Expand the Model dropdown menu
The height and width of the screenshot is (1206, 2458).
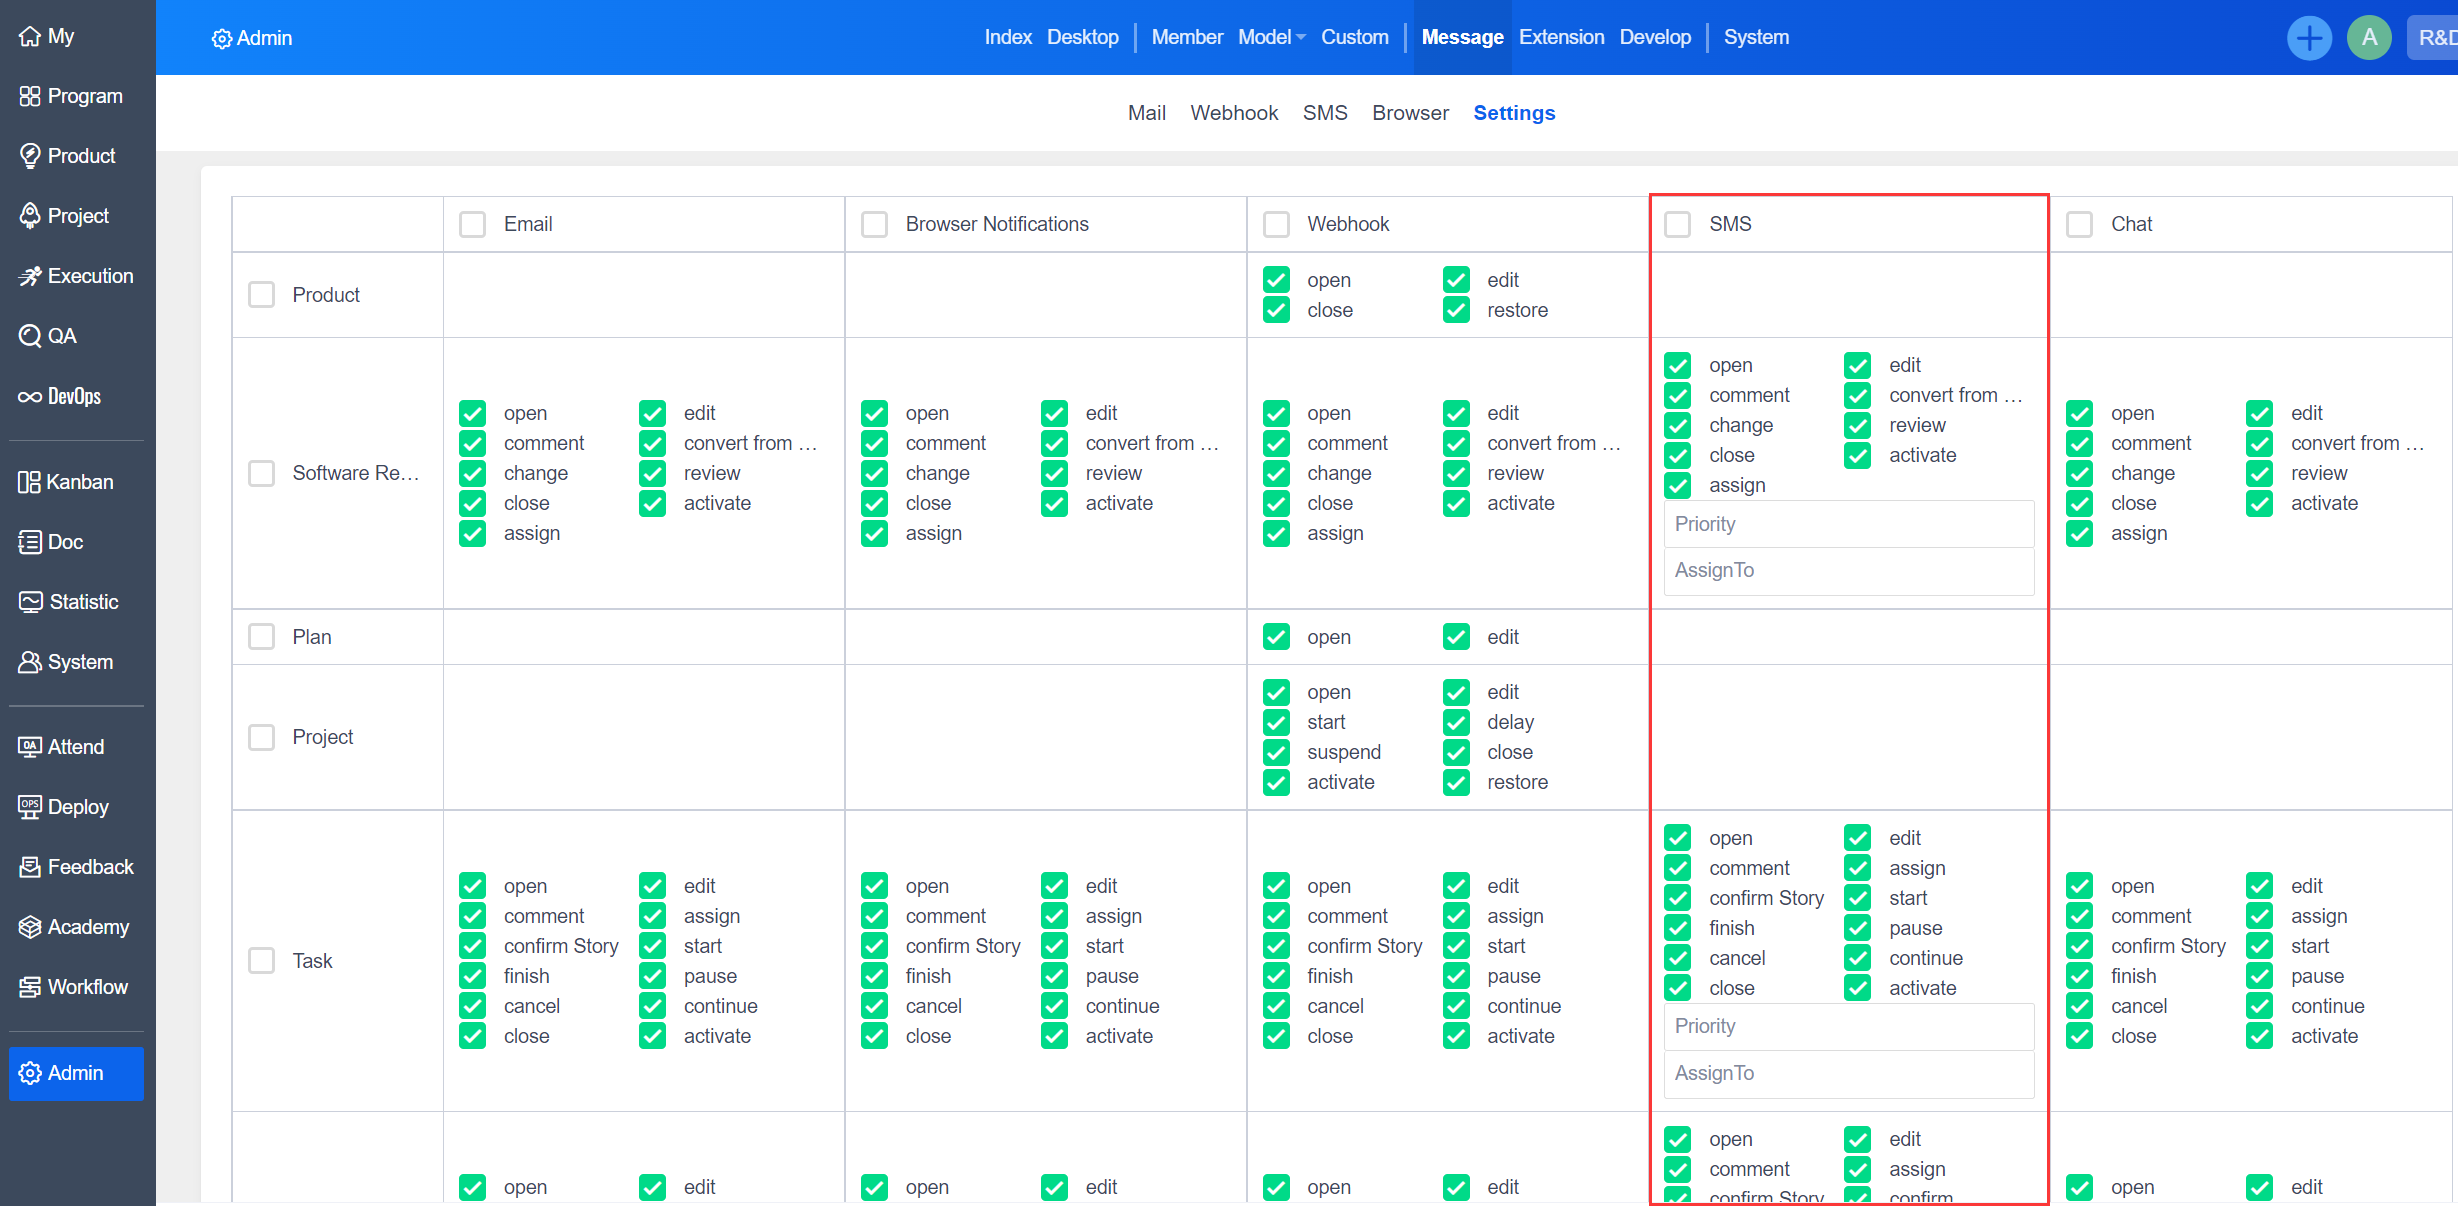point(1271,37)
